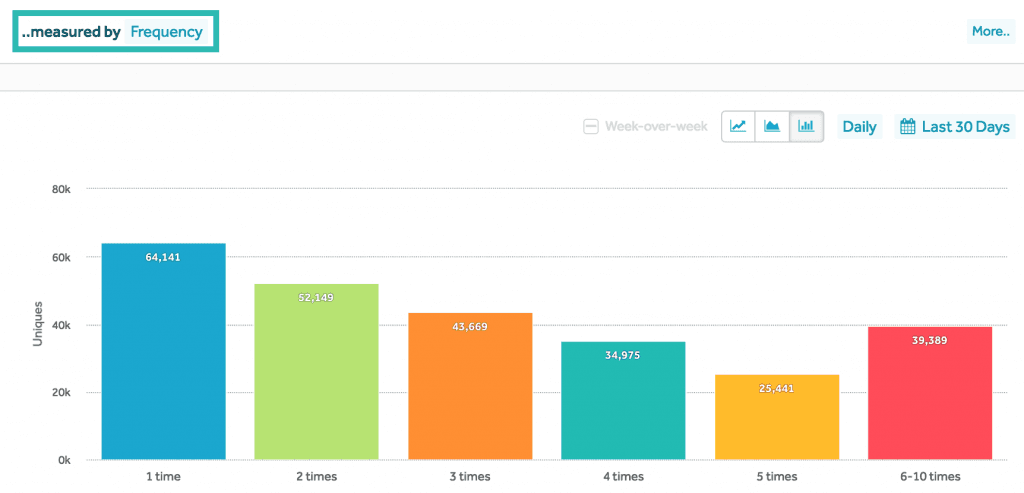Click the 64,141 value label
1024x493 pixels.
pyautogui.click(x=163, y=258)
